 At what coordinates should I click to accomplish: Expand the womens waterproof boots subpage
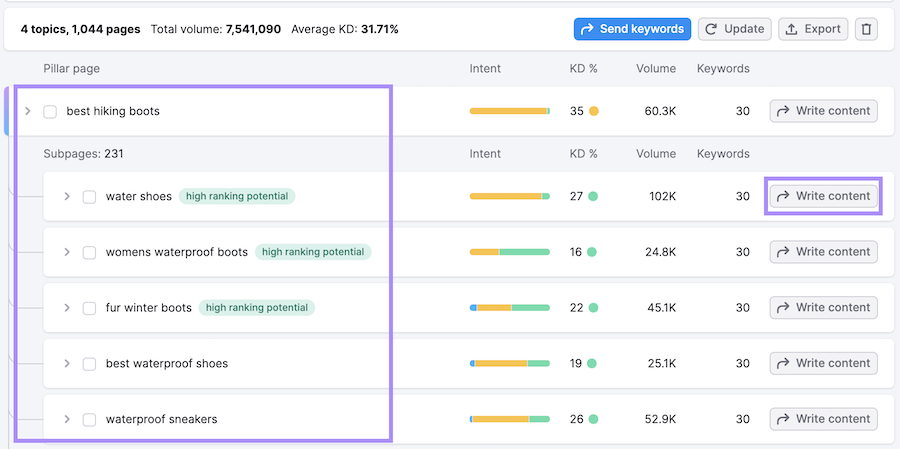coord(67,252)
